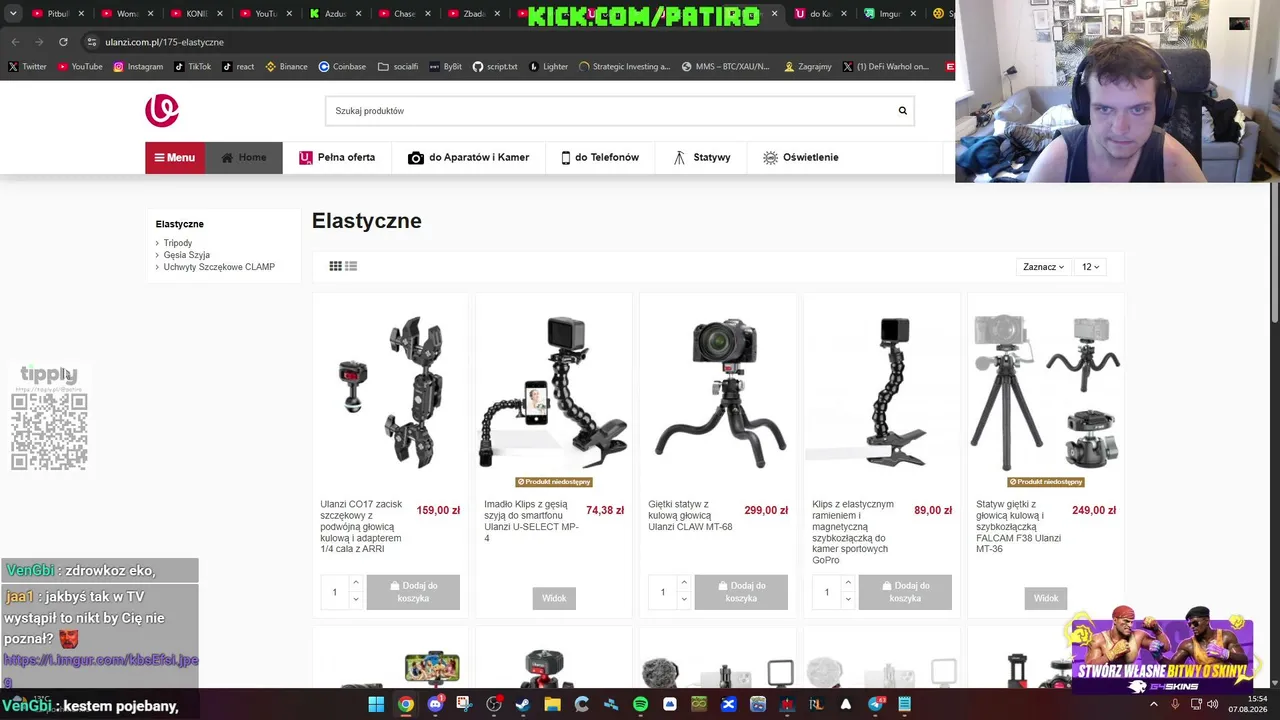Open the Windows Start menu
Image resolution: width=1280 pixels, height=720 pixels.
[376, 704]
